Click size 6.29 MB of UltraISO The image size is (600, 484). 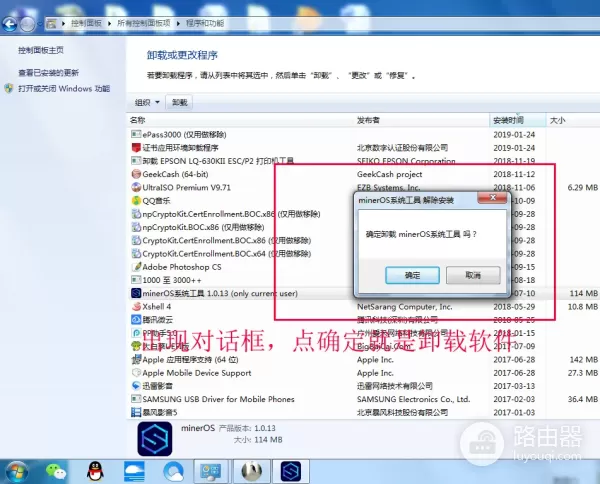[583, 187]
